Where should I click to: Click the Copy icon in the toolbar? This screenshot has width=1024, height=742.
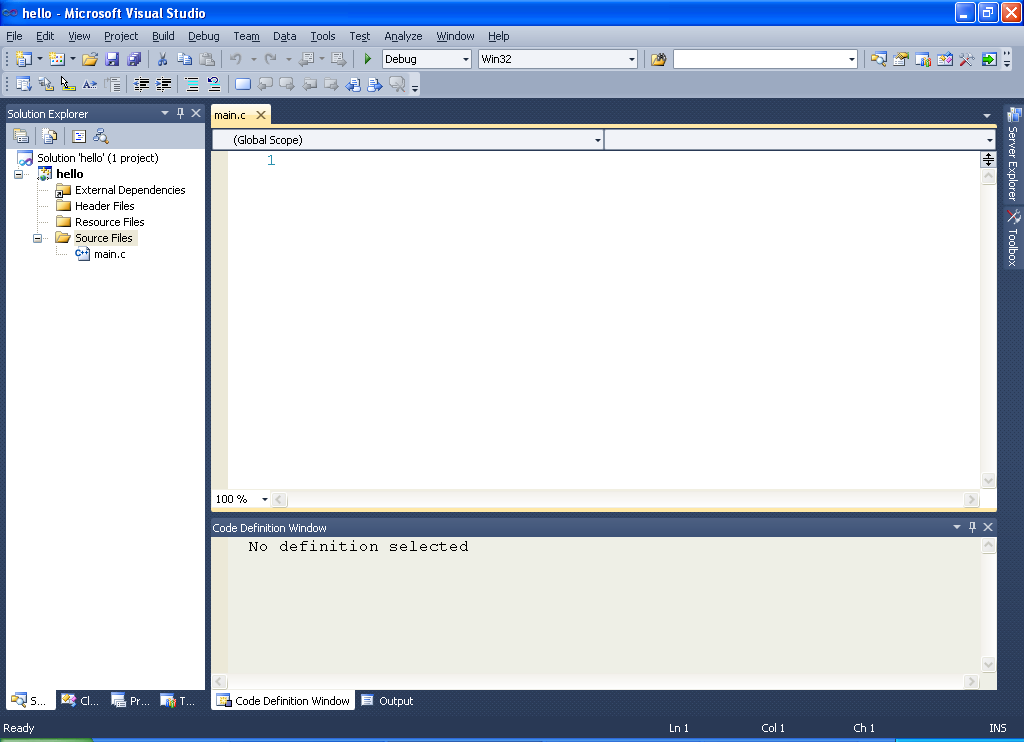[x=185, y=59]
